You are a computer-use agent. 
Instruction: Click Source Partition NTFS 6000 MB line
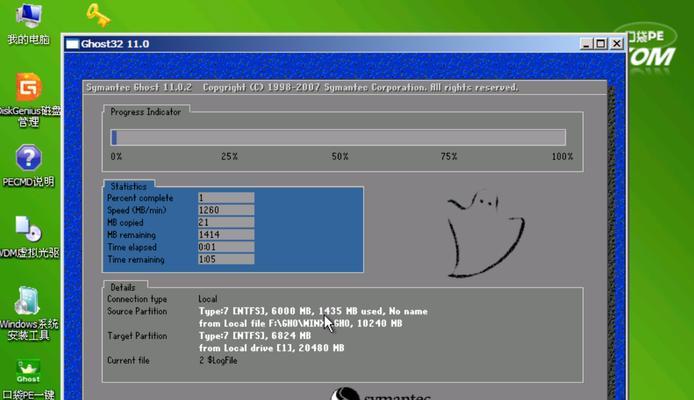tap(313, 311)
